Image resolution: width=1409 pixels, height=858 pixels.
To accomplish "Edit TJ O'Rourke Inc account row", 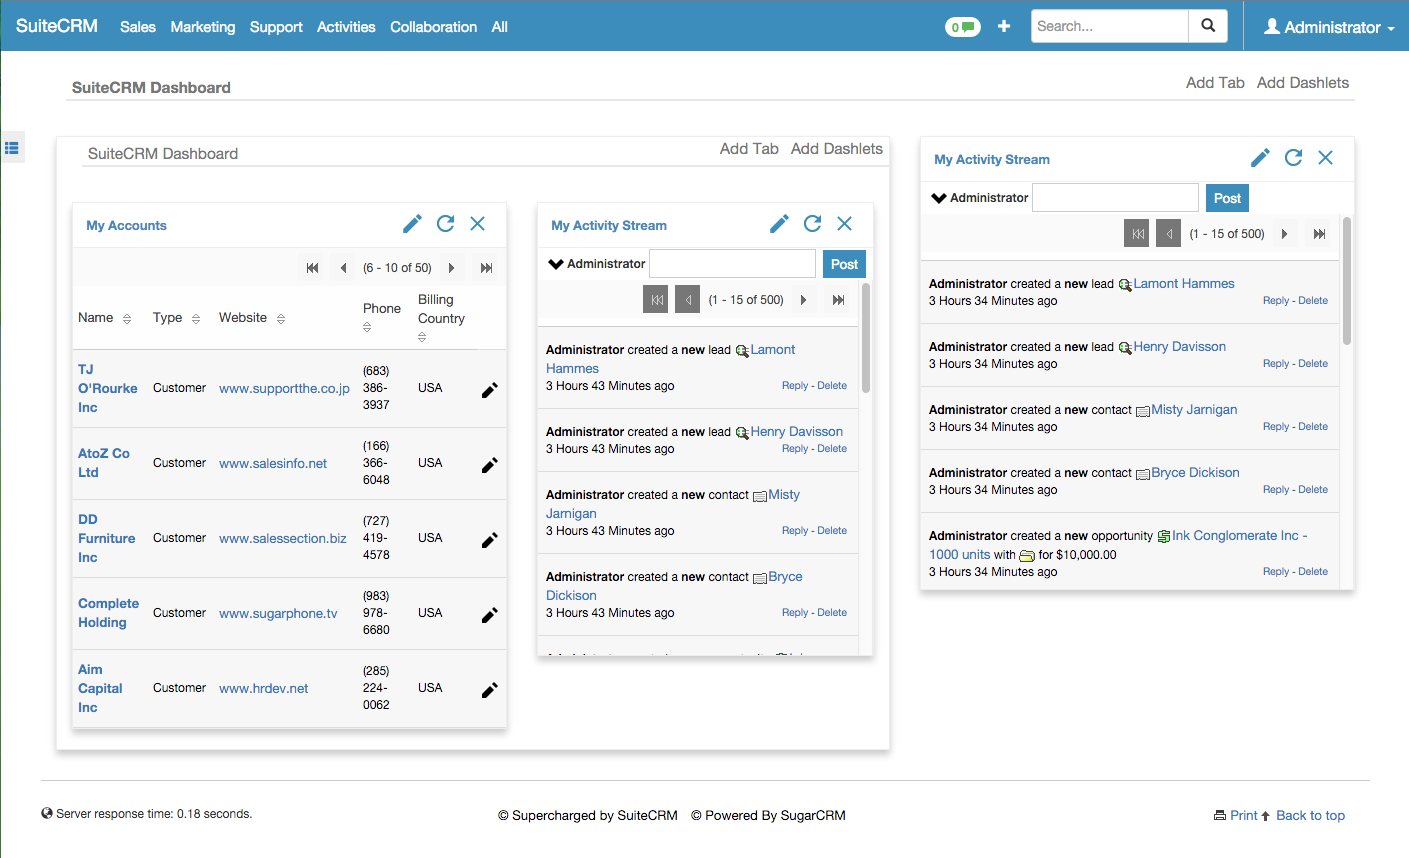I will [489, 390].
